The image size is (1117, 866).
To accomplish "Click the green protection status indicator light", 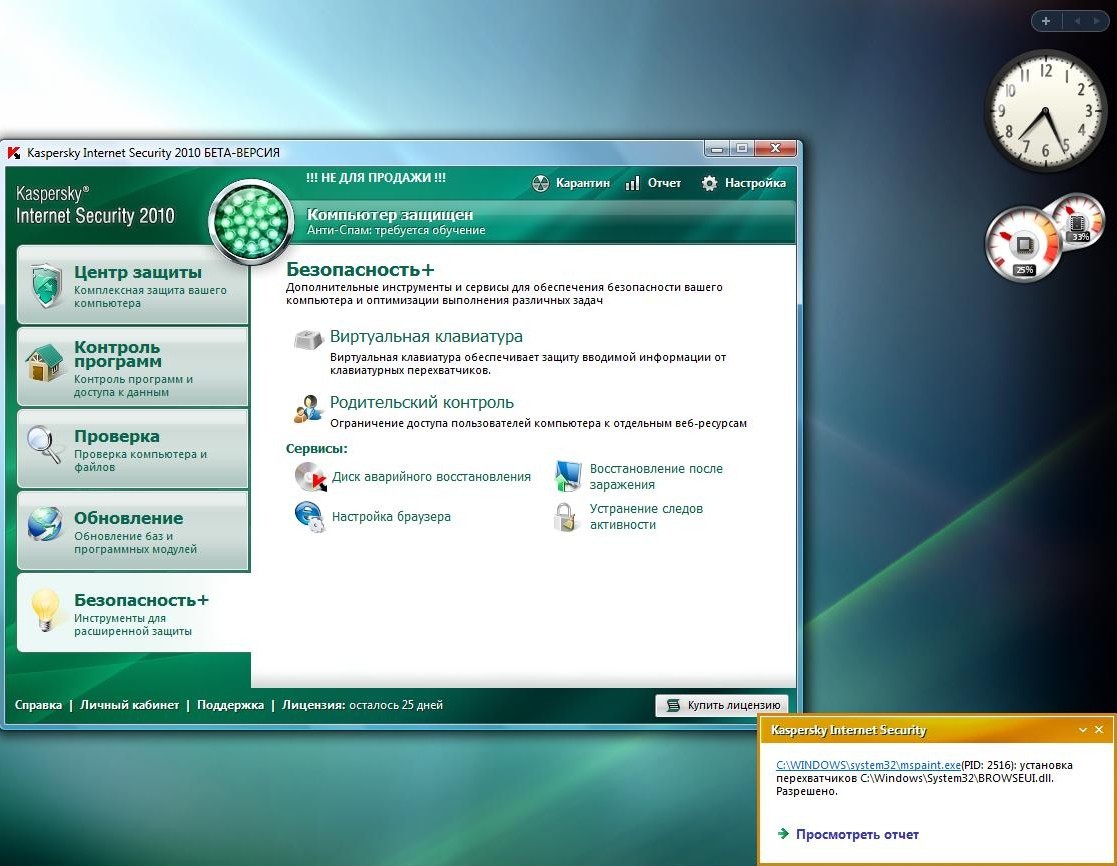I will coord(251,222).
